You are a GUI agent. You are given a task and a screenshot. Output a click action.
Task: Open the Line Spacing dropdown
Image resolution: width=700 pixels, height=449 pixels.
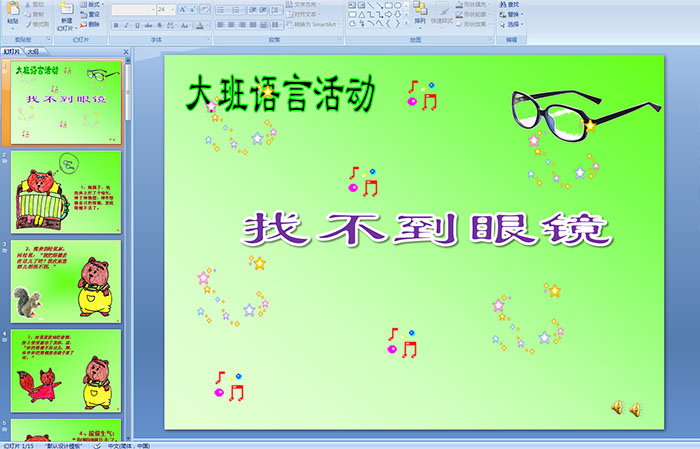[x=277, y=10]
